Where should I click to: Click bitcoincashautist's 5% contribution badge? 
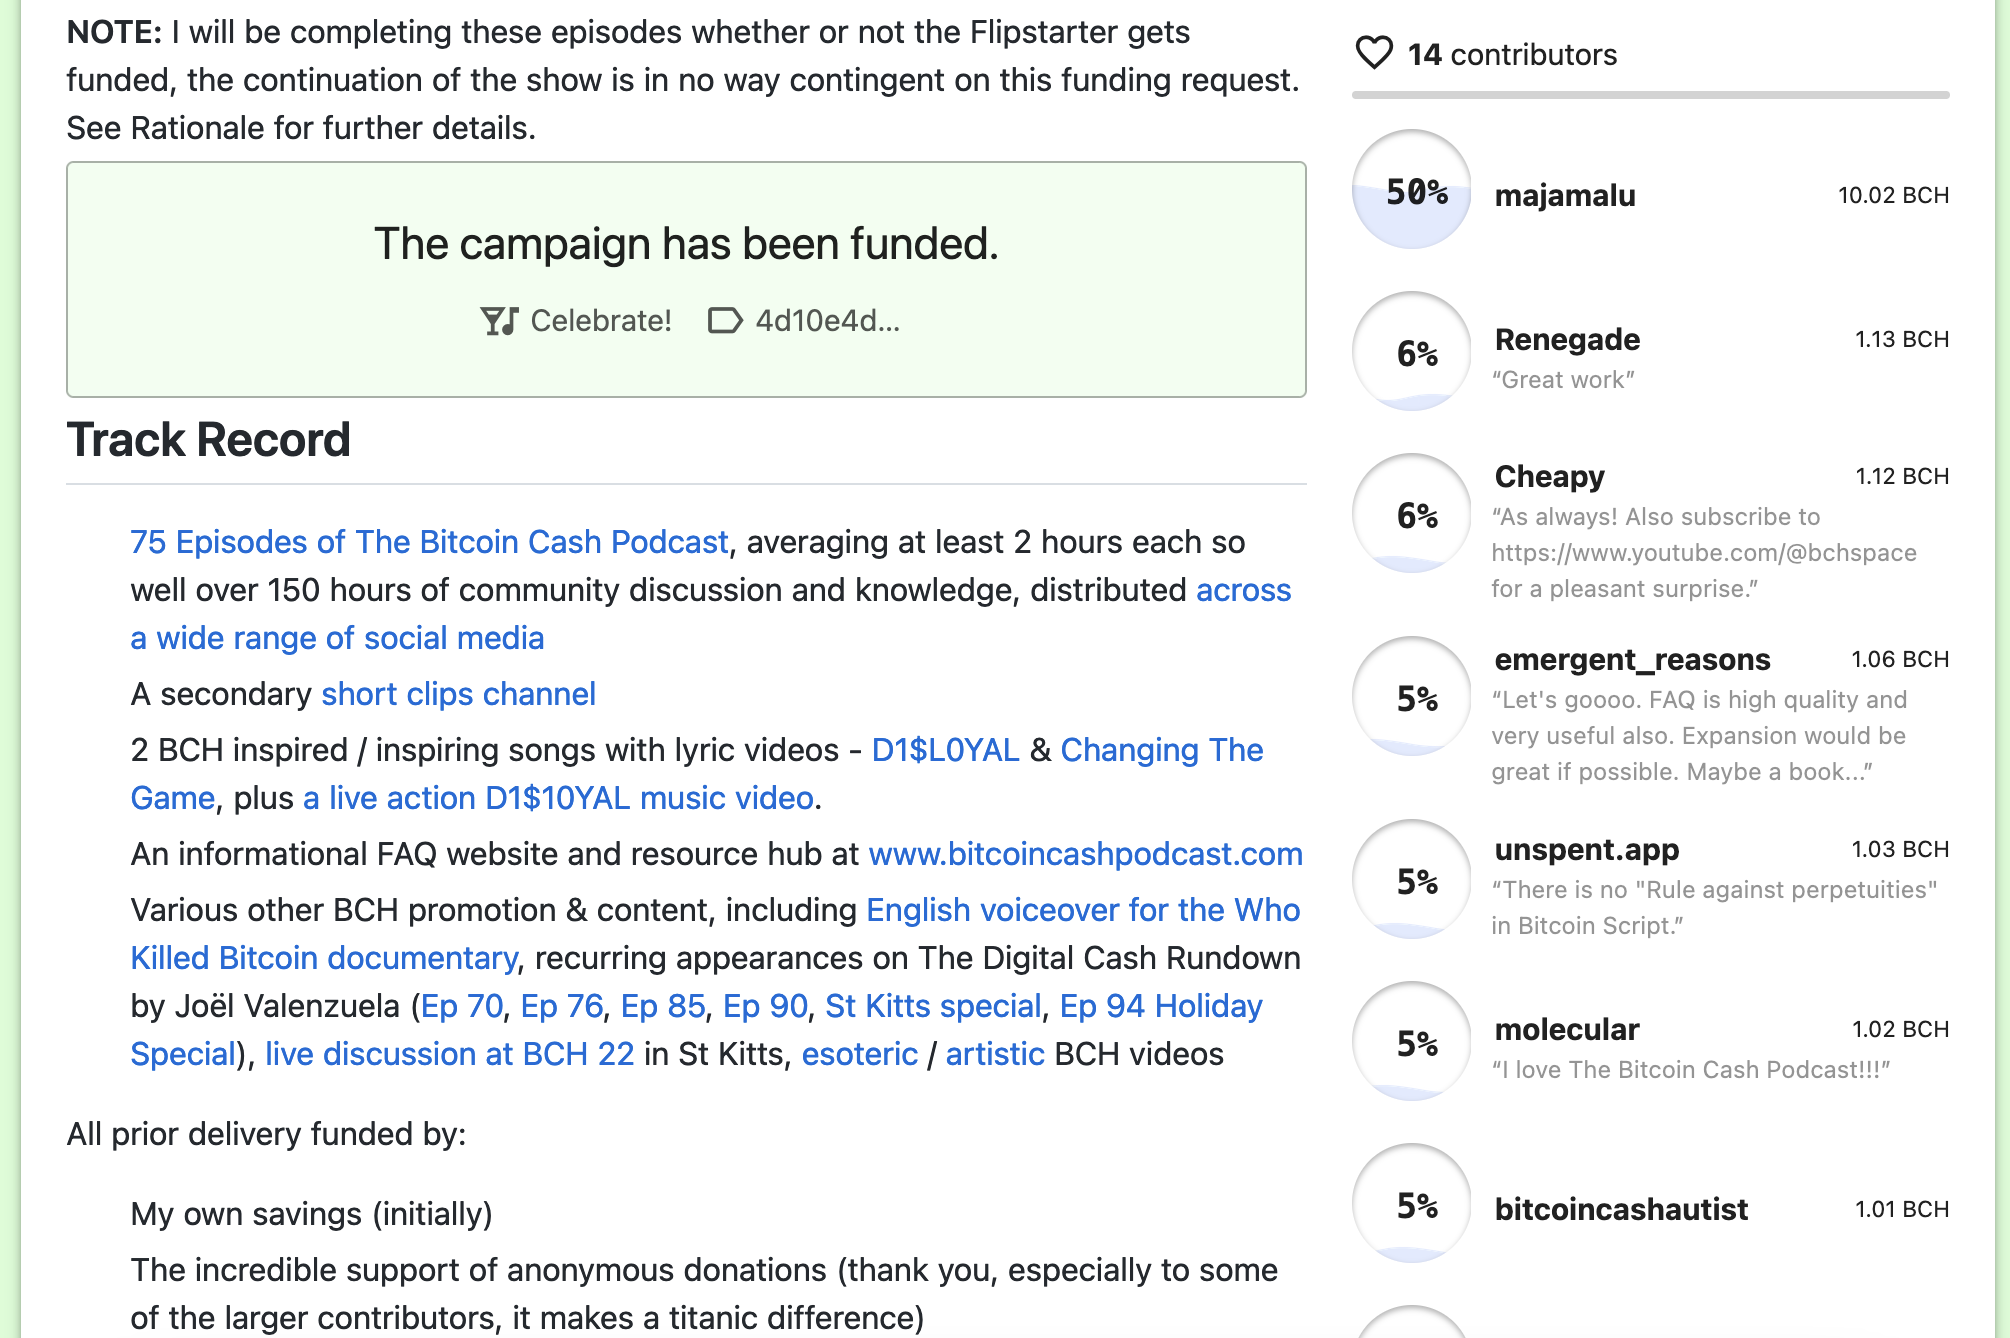click(x=1412, y=1204)
